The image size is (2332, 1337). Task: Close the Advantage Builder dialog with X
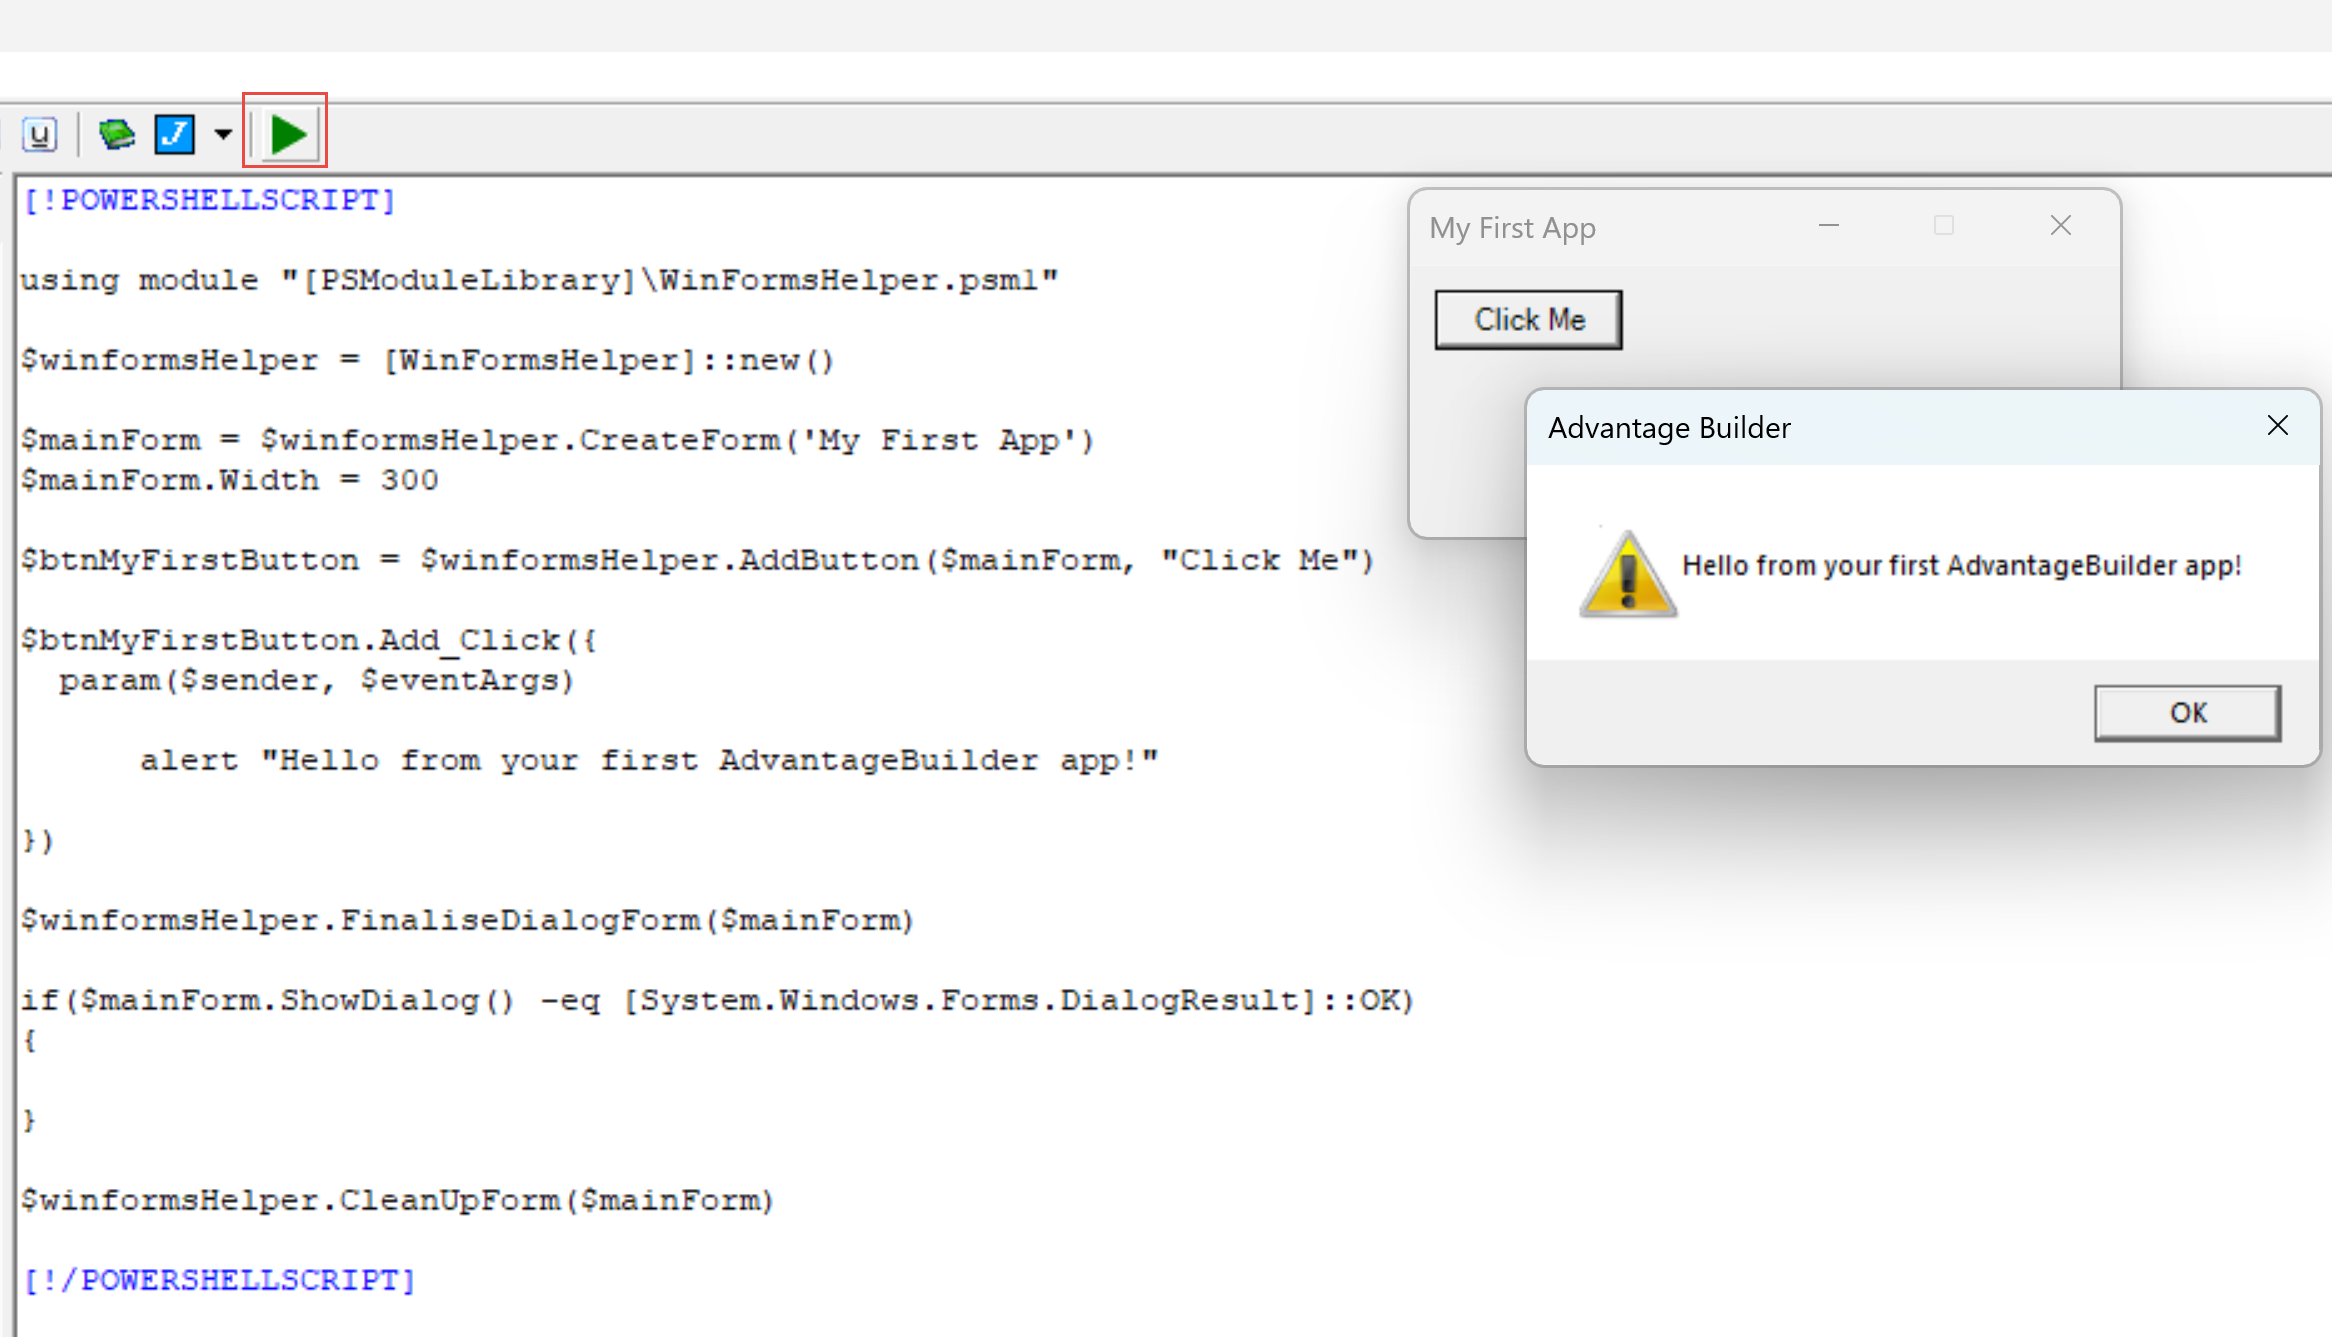(2277, 426)
